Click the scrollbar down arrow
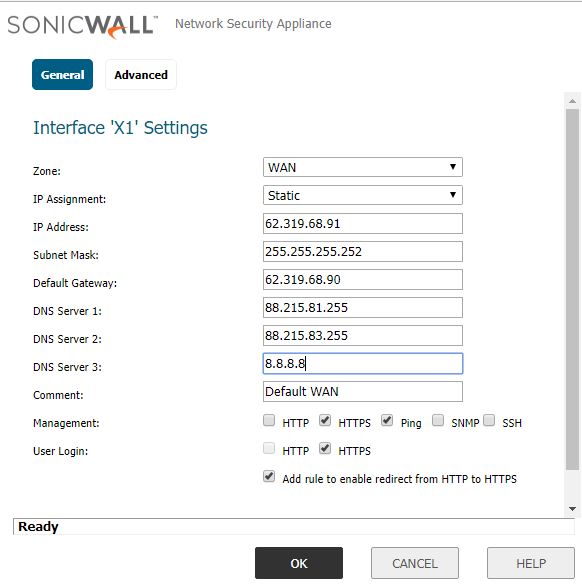Image resolution: width=582 pixels, height=587 pixels. pyautogui.click(x=572, y=508)
